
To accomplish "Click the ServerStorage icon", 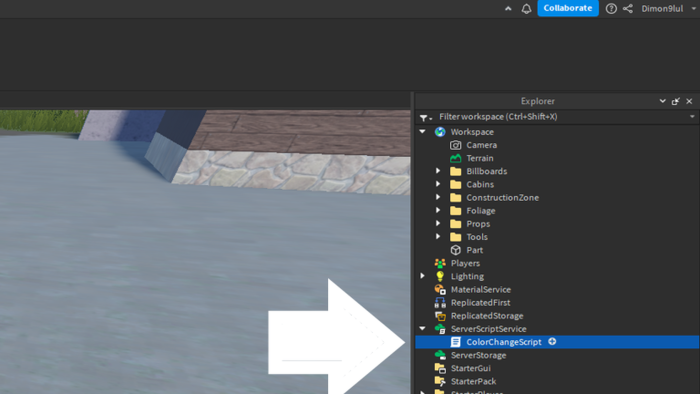I will [x=440, y=355].
